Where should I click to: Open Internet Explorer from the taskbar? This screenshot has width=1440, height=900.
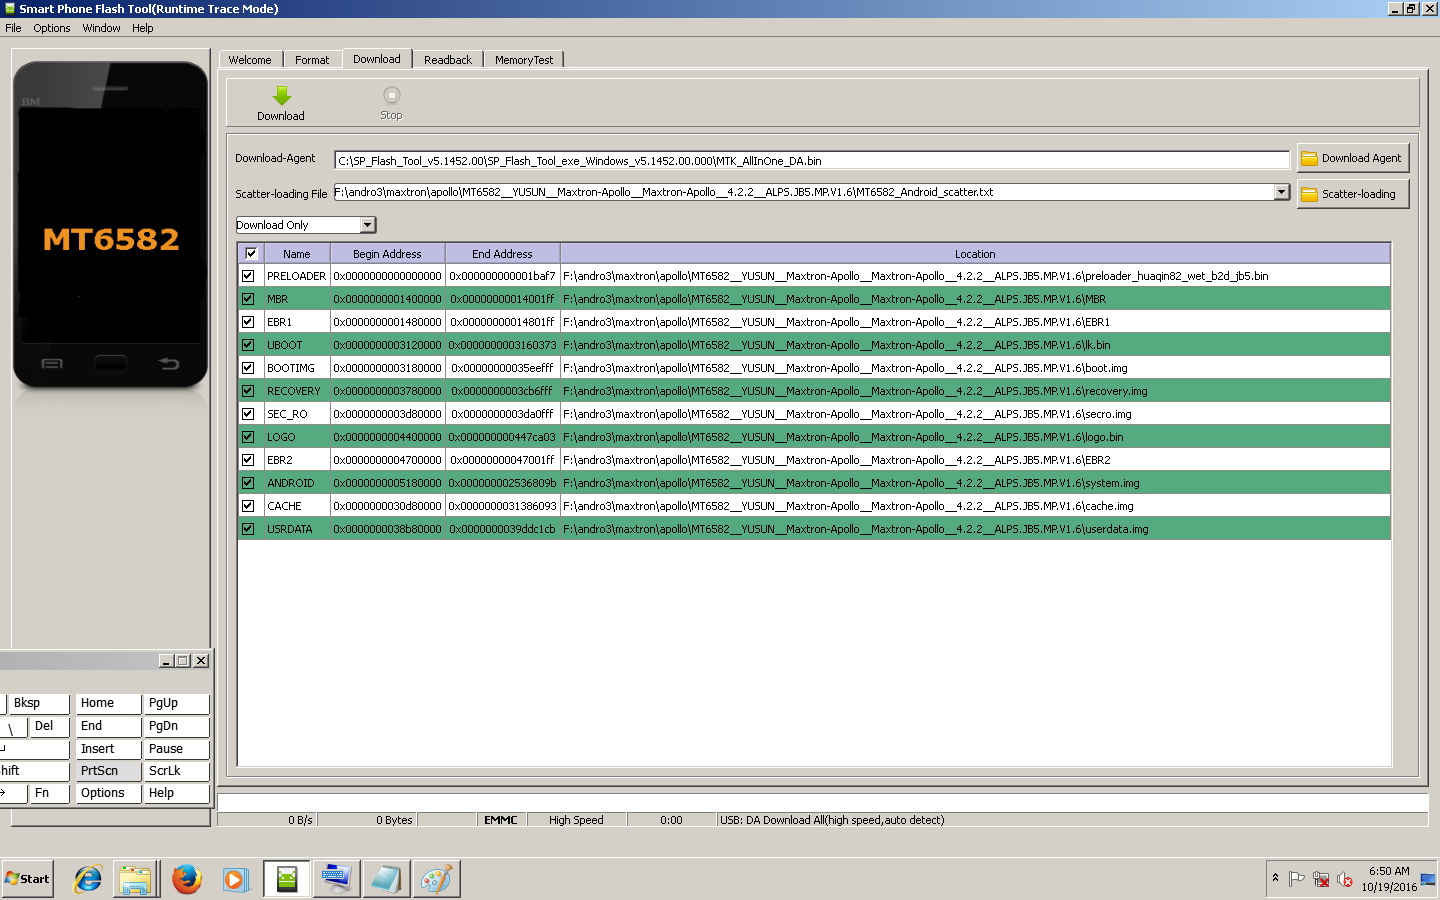[88, 879]
